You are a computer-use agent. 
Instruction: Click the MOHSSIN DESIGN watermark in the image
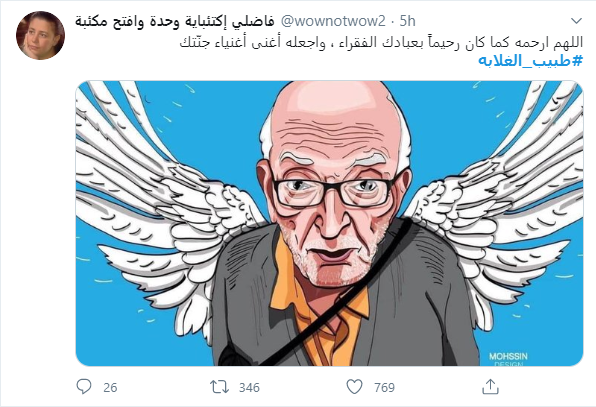pos(508,359)
